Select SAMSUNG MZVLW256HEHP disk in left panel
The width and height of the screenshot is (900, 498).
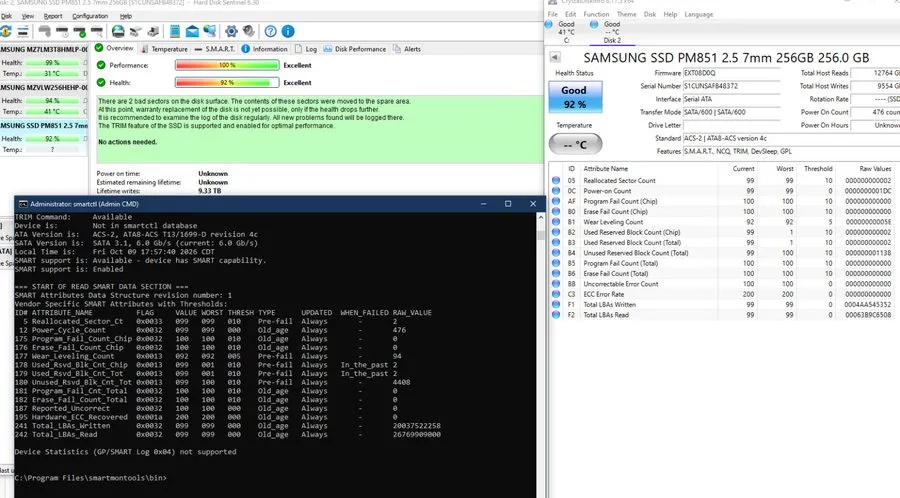tap(44, 99)
